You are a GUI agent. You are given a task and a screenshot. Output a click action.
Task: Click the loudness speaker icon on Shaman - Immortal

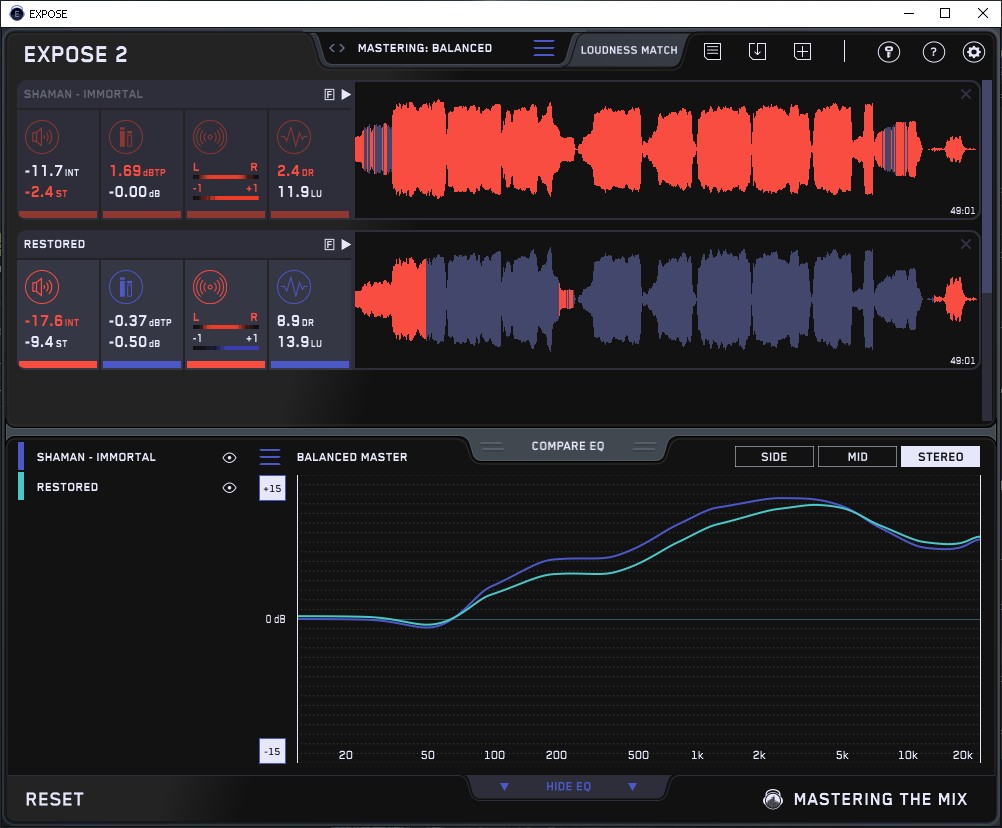(41, 137)
